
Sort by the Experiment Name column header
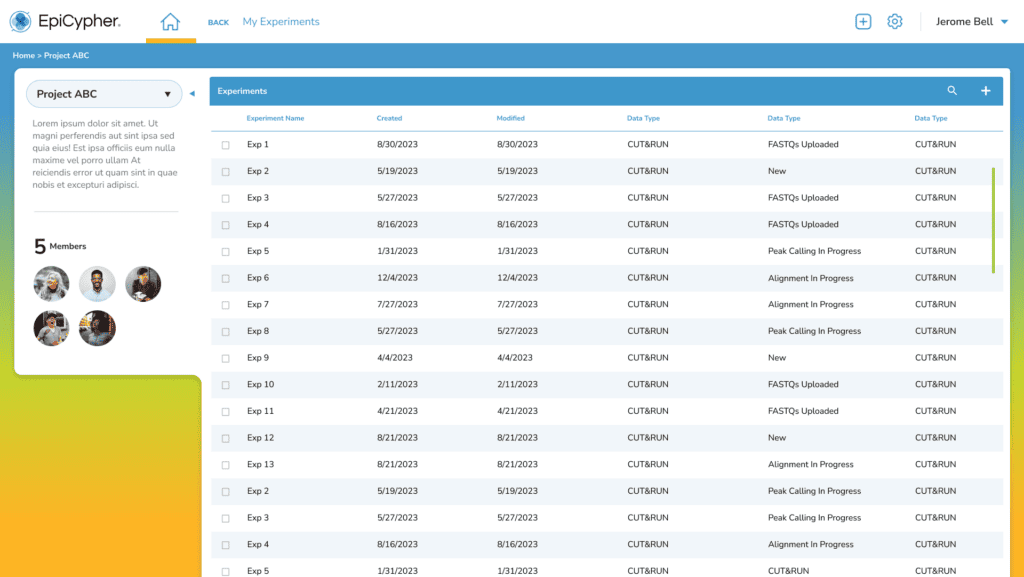275,118
